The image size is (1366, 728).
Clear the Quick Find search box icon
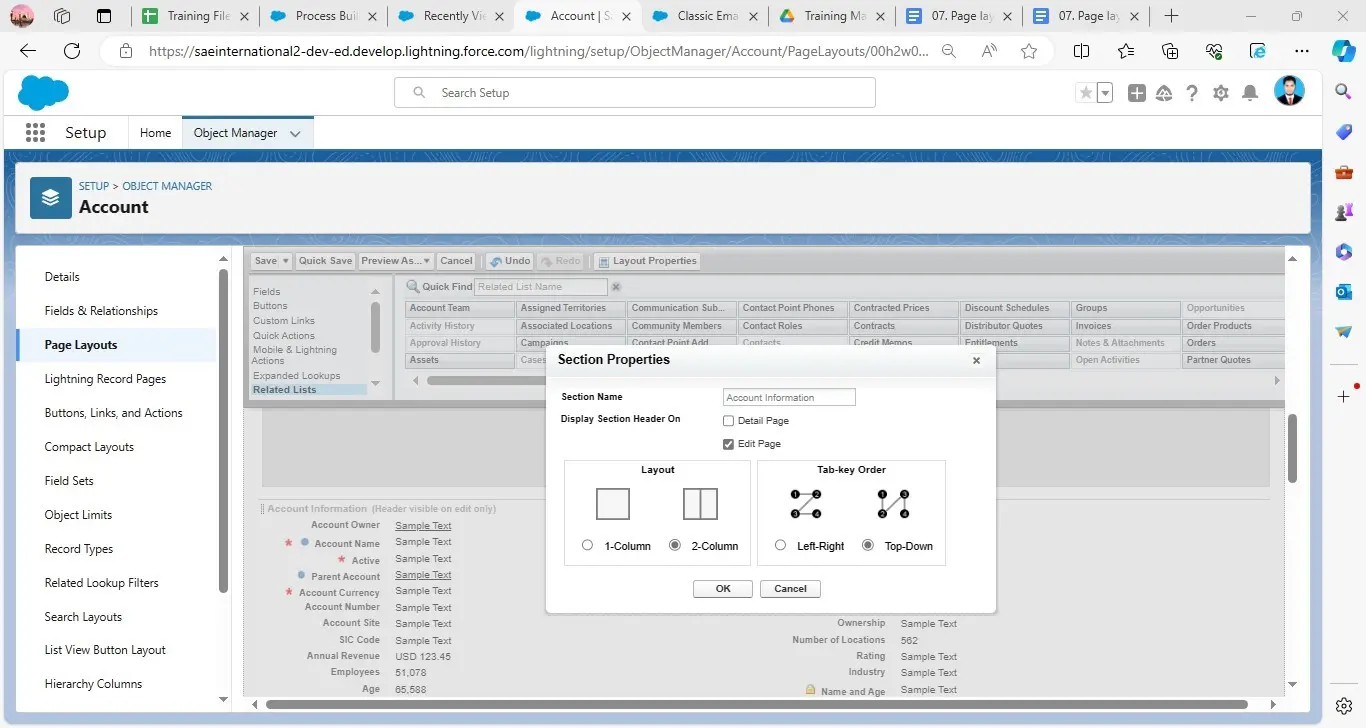[616, 287]
